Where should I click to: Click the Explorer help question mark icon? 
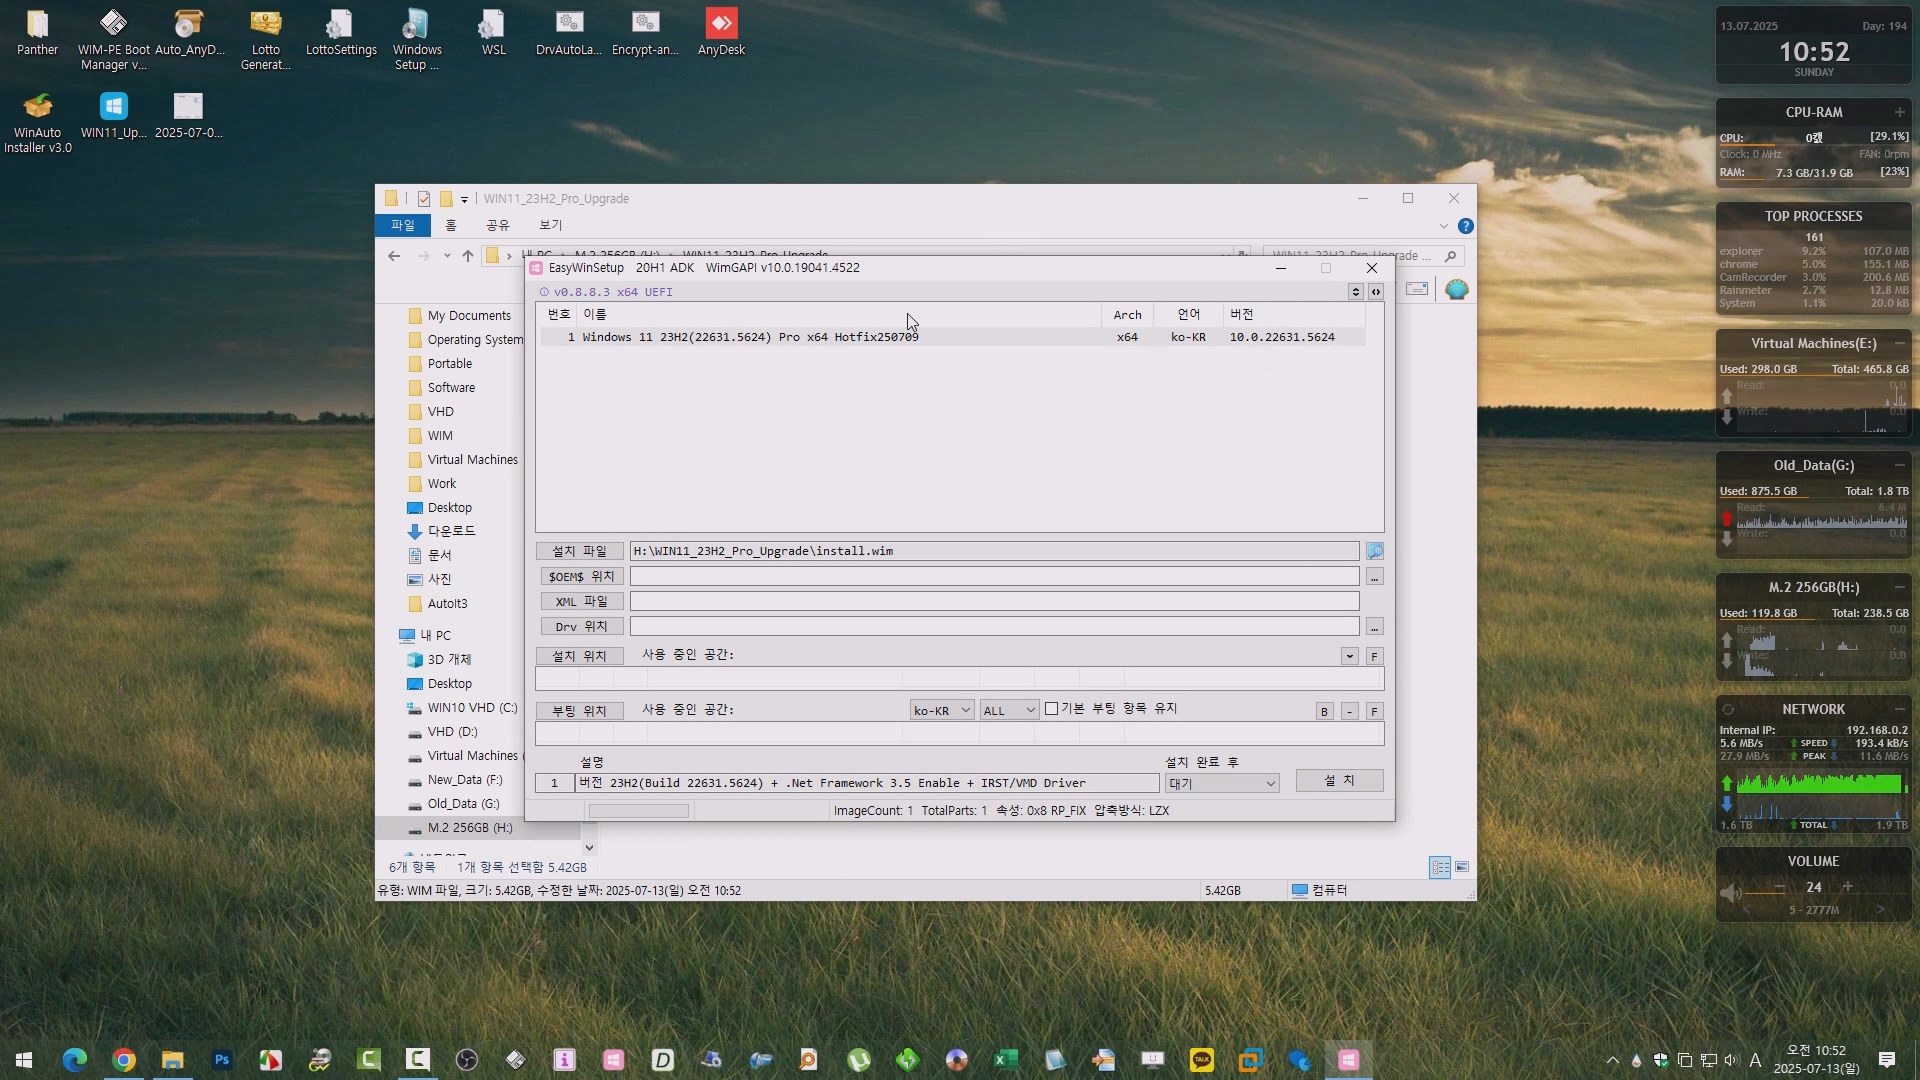pyautogui.click(x=1465, y=226)
